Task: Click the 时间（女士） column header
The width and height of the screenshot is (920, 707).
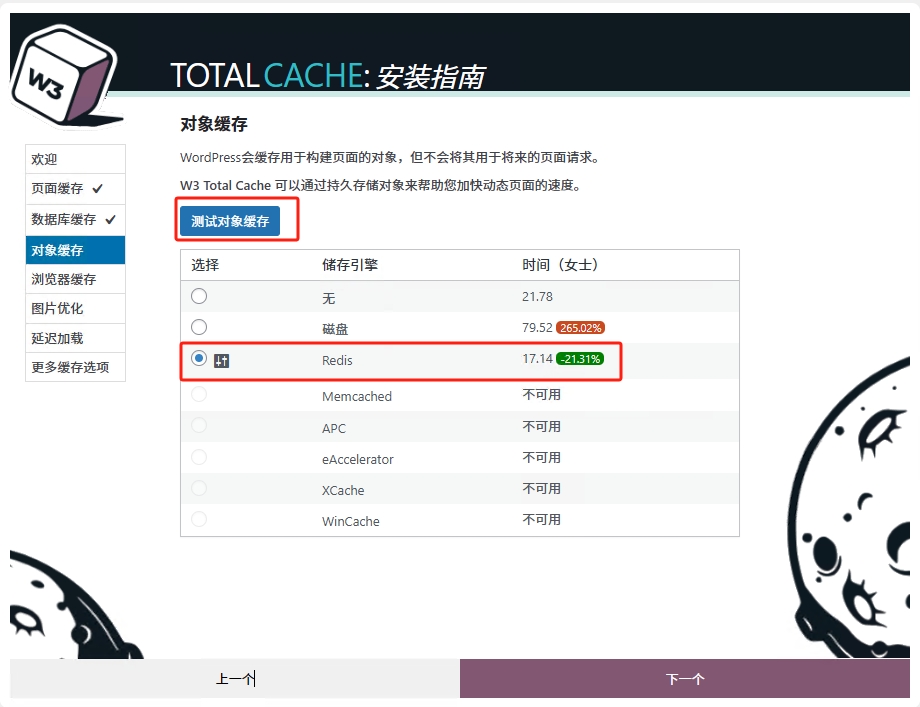Action: [560, 265]
